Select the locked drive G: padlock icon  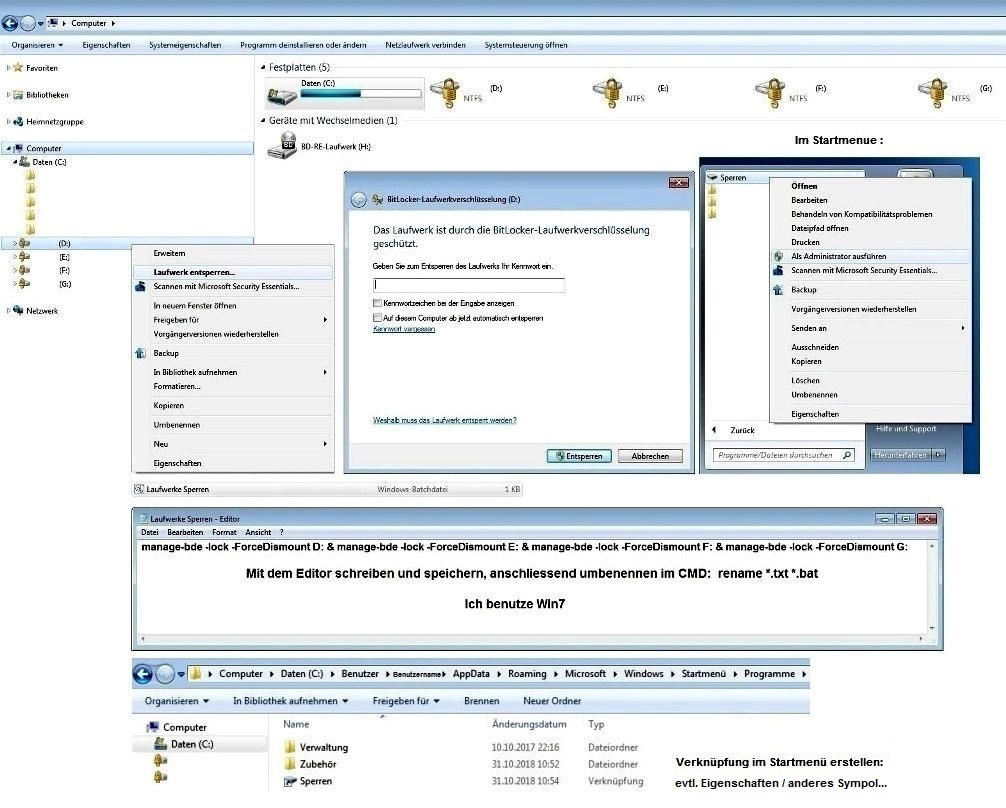point(933,92)
